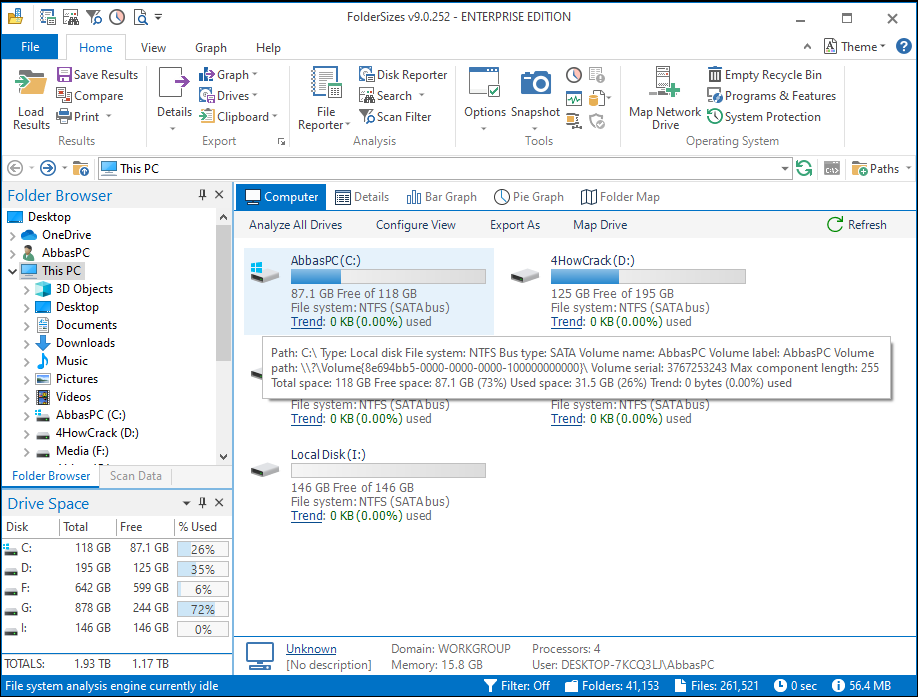
Task: Open the Scan Filter tool
Action: click(x=395, y=116)
